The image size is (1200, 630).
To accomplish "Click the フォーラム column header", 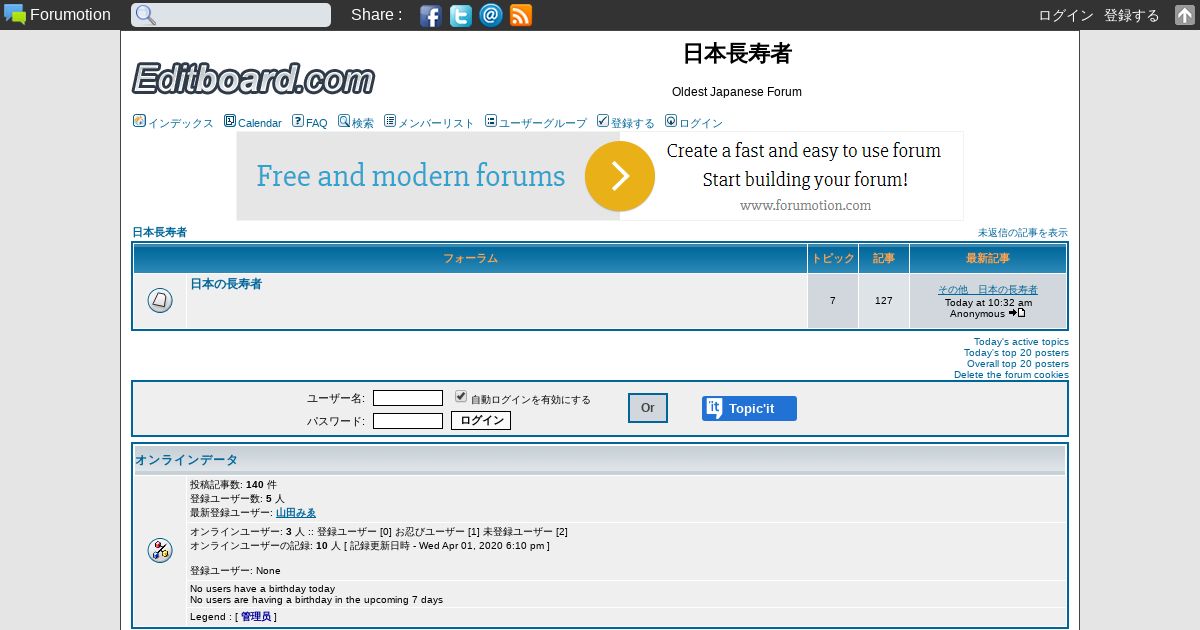I will [471, 259].
